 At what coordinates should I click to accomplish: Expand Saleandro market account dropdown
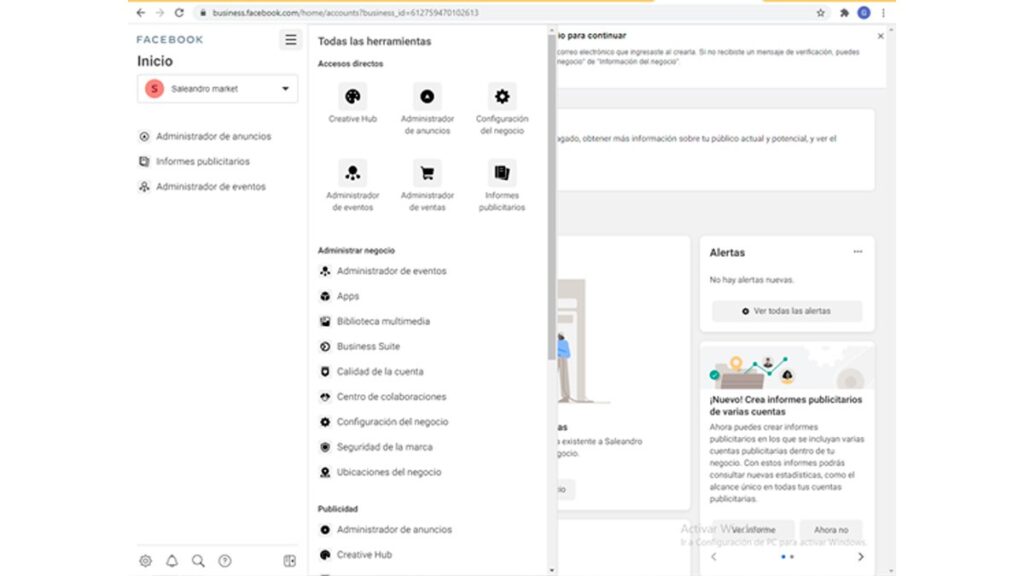coord(217,89)
